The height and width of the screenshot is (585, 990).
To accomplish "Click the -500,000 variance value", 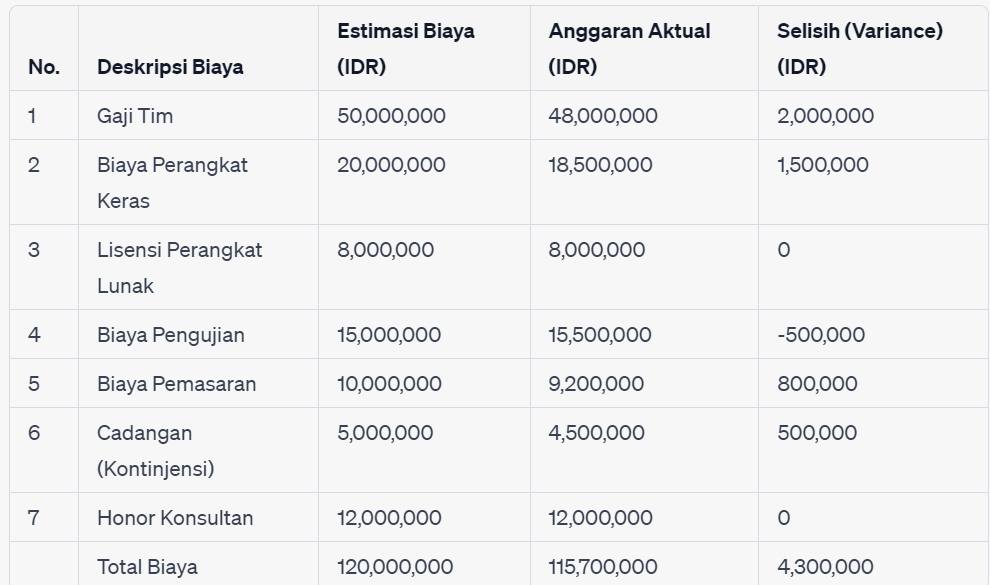I will 821,335.
